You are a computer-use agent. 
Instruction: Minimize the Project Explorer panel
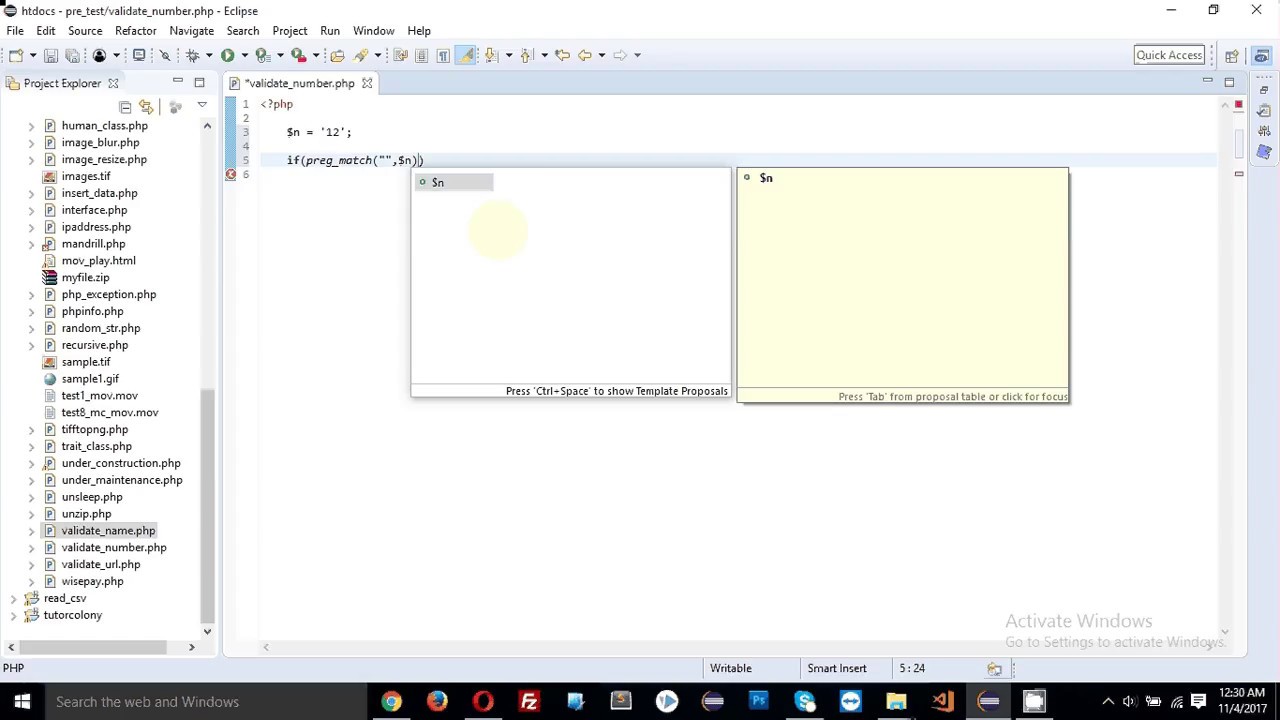(x=178, y=82)
